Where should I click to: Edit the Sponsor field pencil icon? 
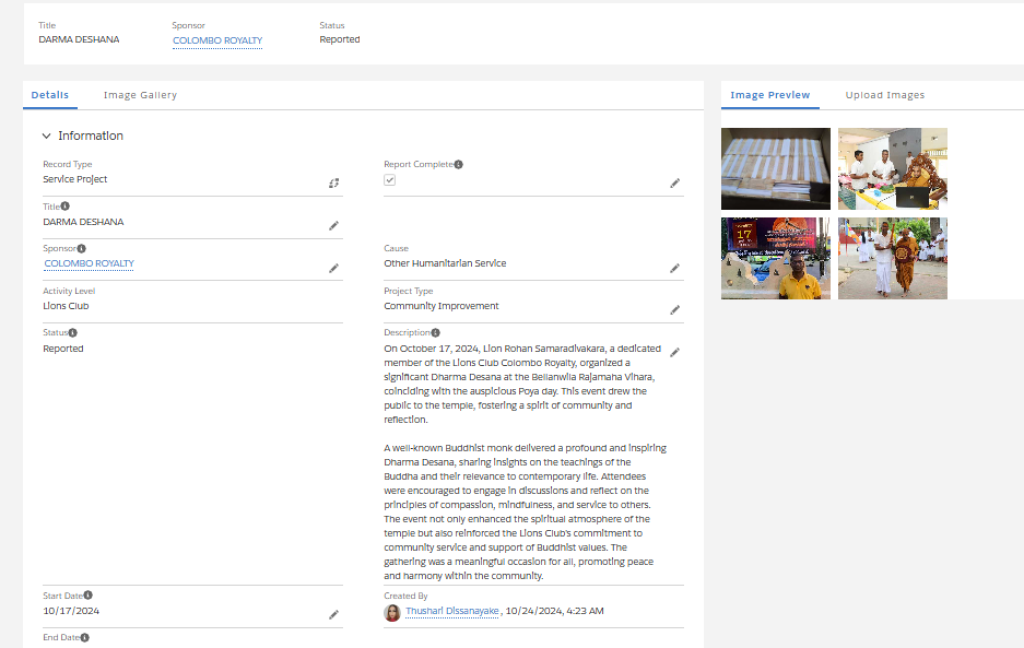334,268
